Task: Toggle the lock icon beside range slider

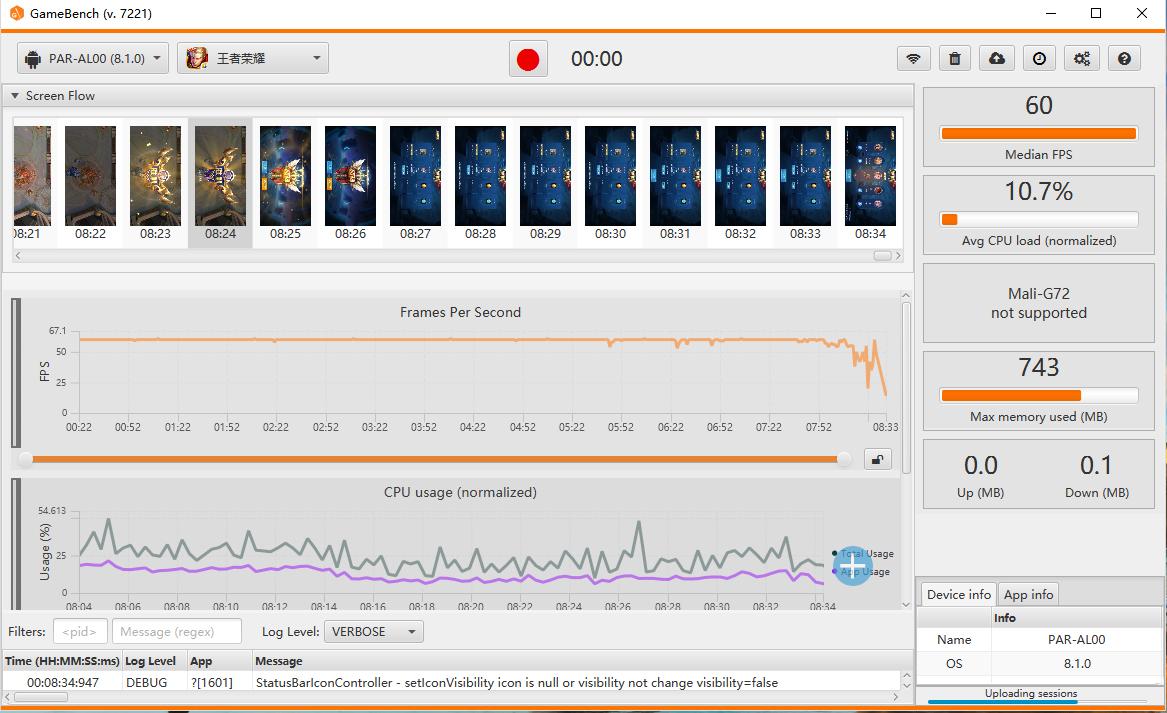Action: click(877, 460)
